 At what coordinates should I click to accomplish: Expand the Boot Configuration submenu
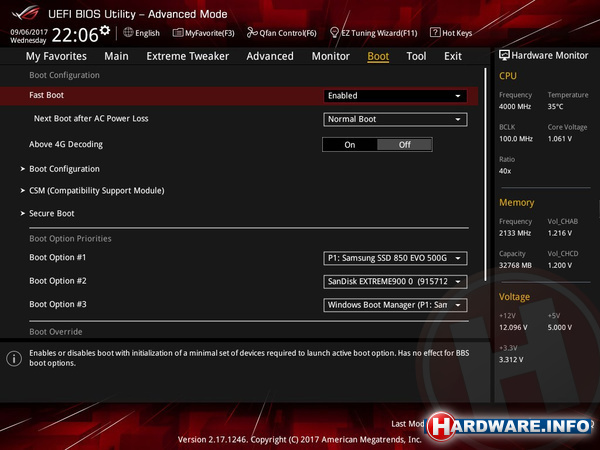pyautogui.click(x=64, y=169)
